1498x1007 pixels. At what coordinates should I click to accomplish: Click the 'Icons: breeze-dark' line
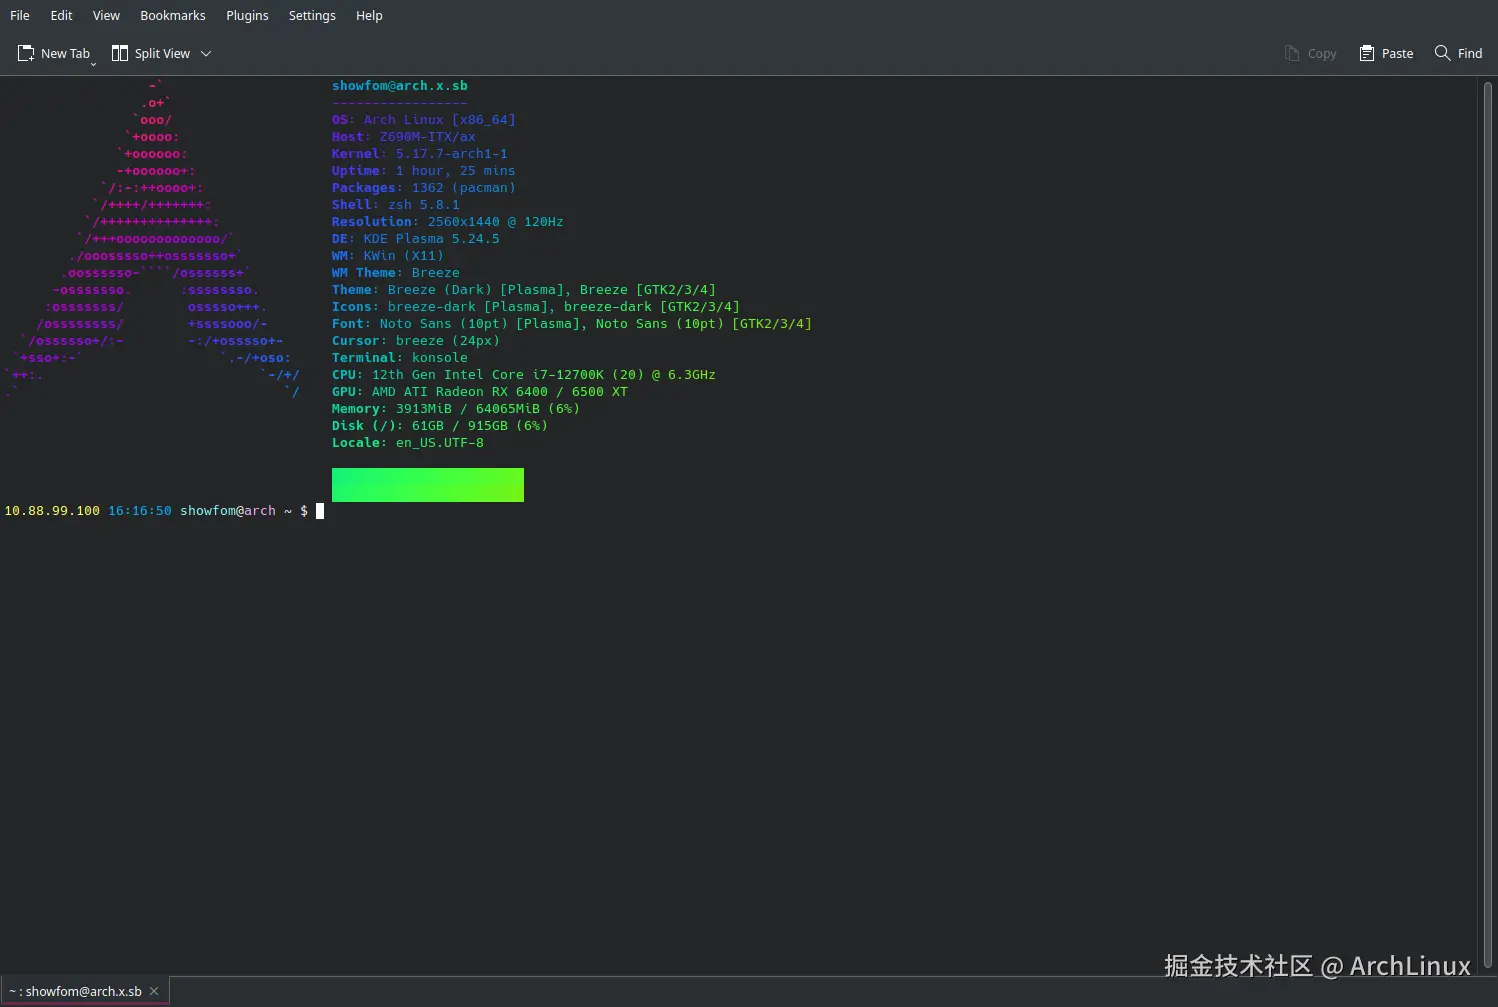(536, 307)
